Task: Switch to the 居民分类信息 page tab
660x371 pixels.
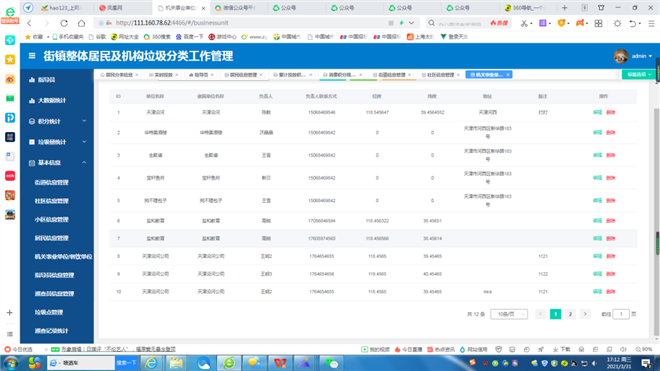Action: pyautogui.click(x=119, y=75)
